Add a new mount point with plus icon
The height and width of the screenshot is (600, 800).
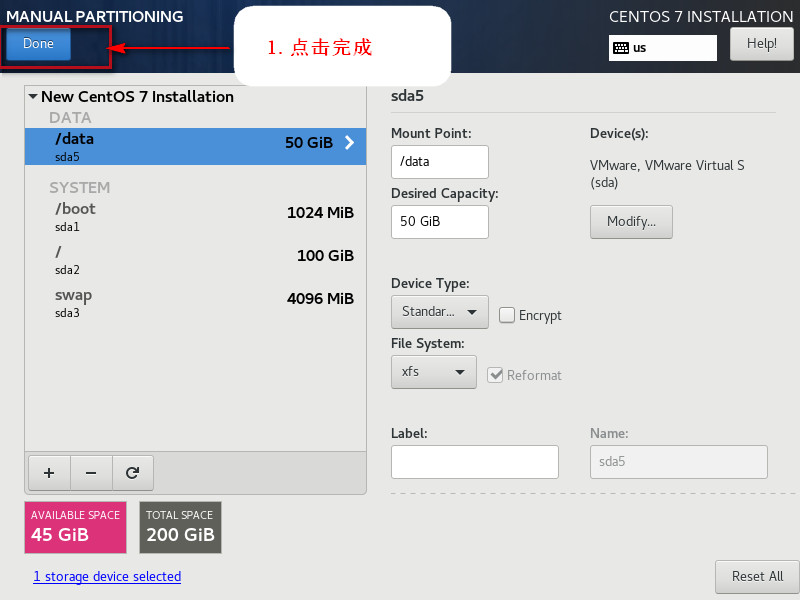49,473
